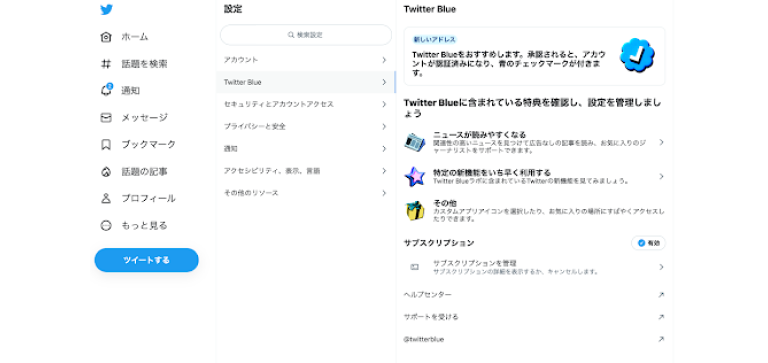The width and height of the screenshot is (768, 363).
Task: Click the ニュースが読みやすくなる heading
Action: pos(480,135)
